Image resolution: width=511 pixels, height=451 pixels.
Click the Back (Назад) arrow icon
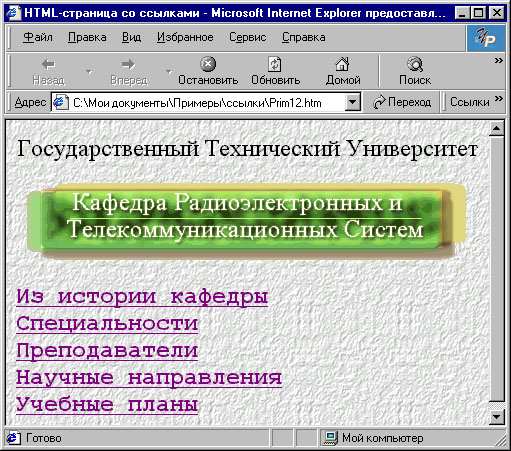[49, 64]
